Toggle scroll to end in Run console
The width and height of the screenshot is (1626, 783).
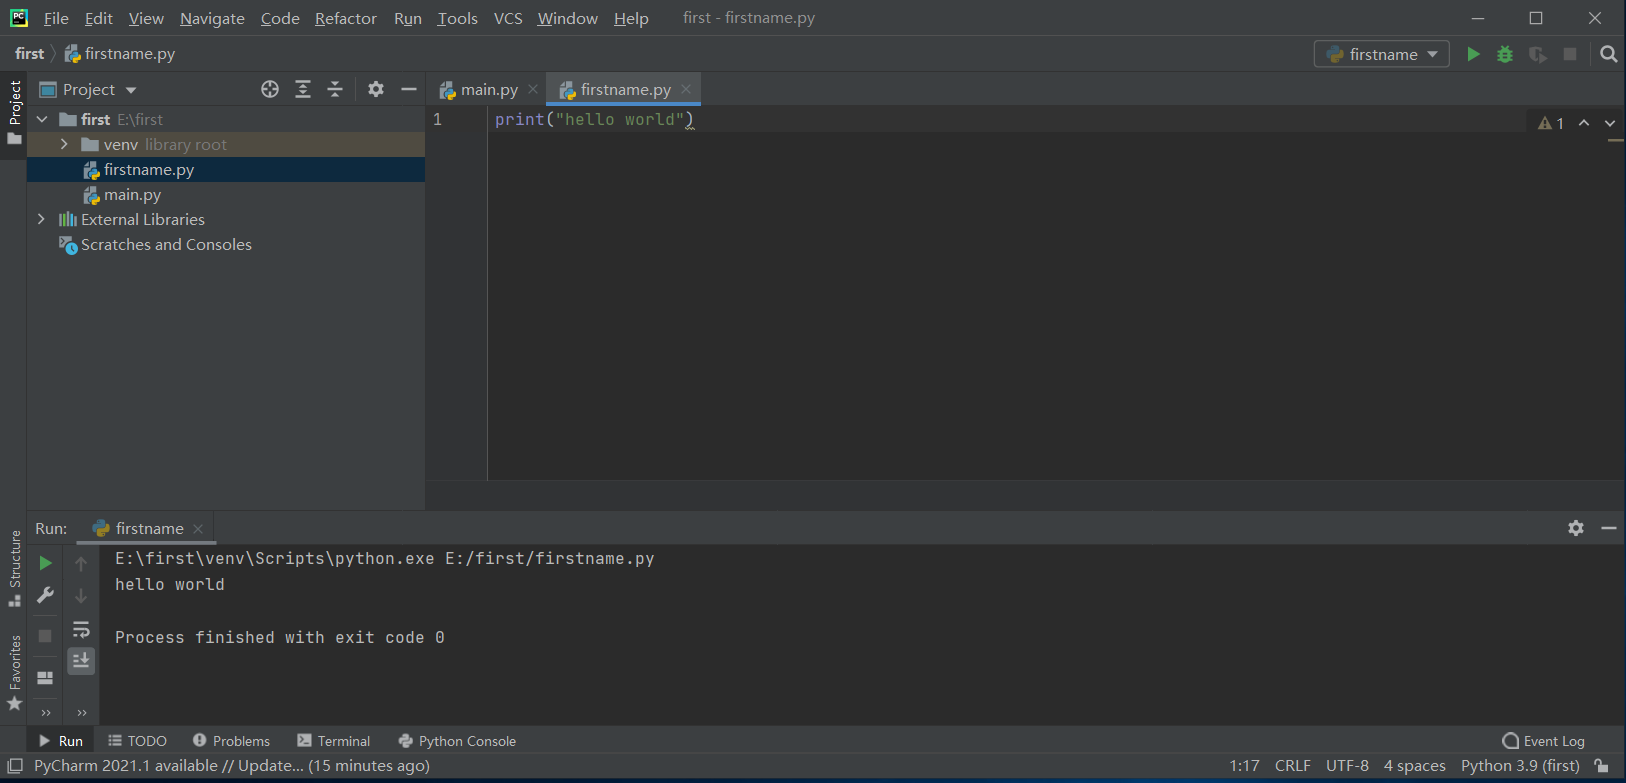point(81,660)
